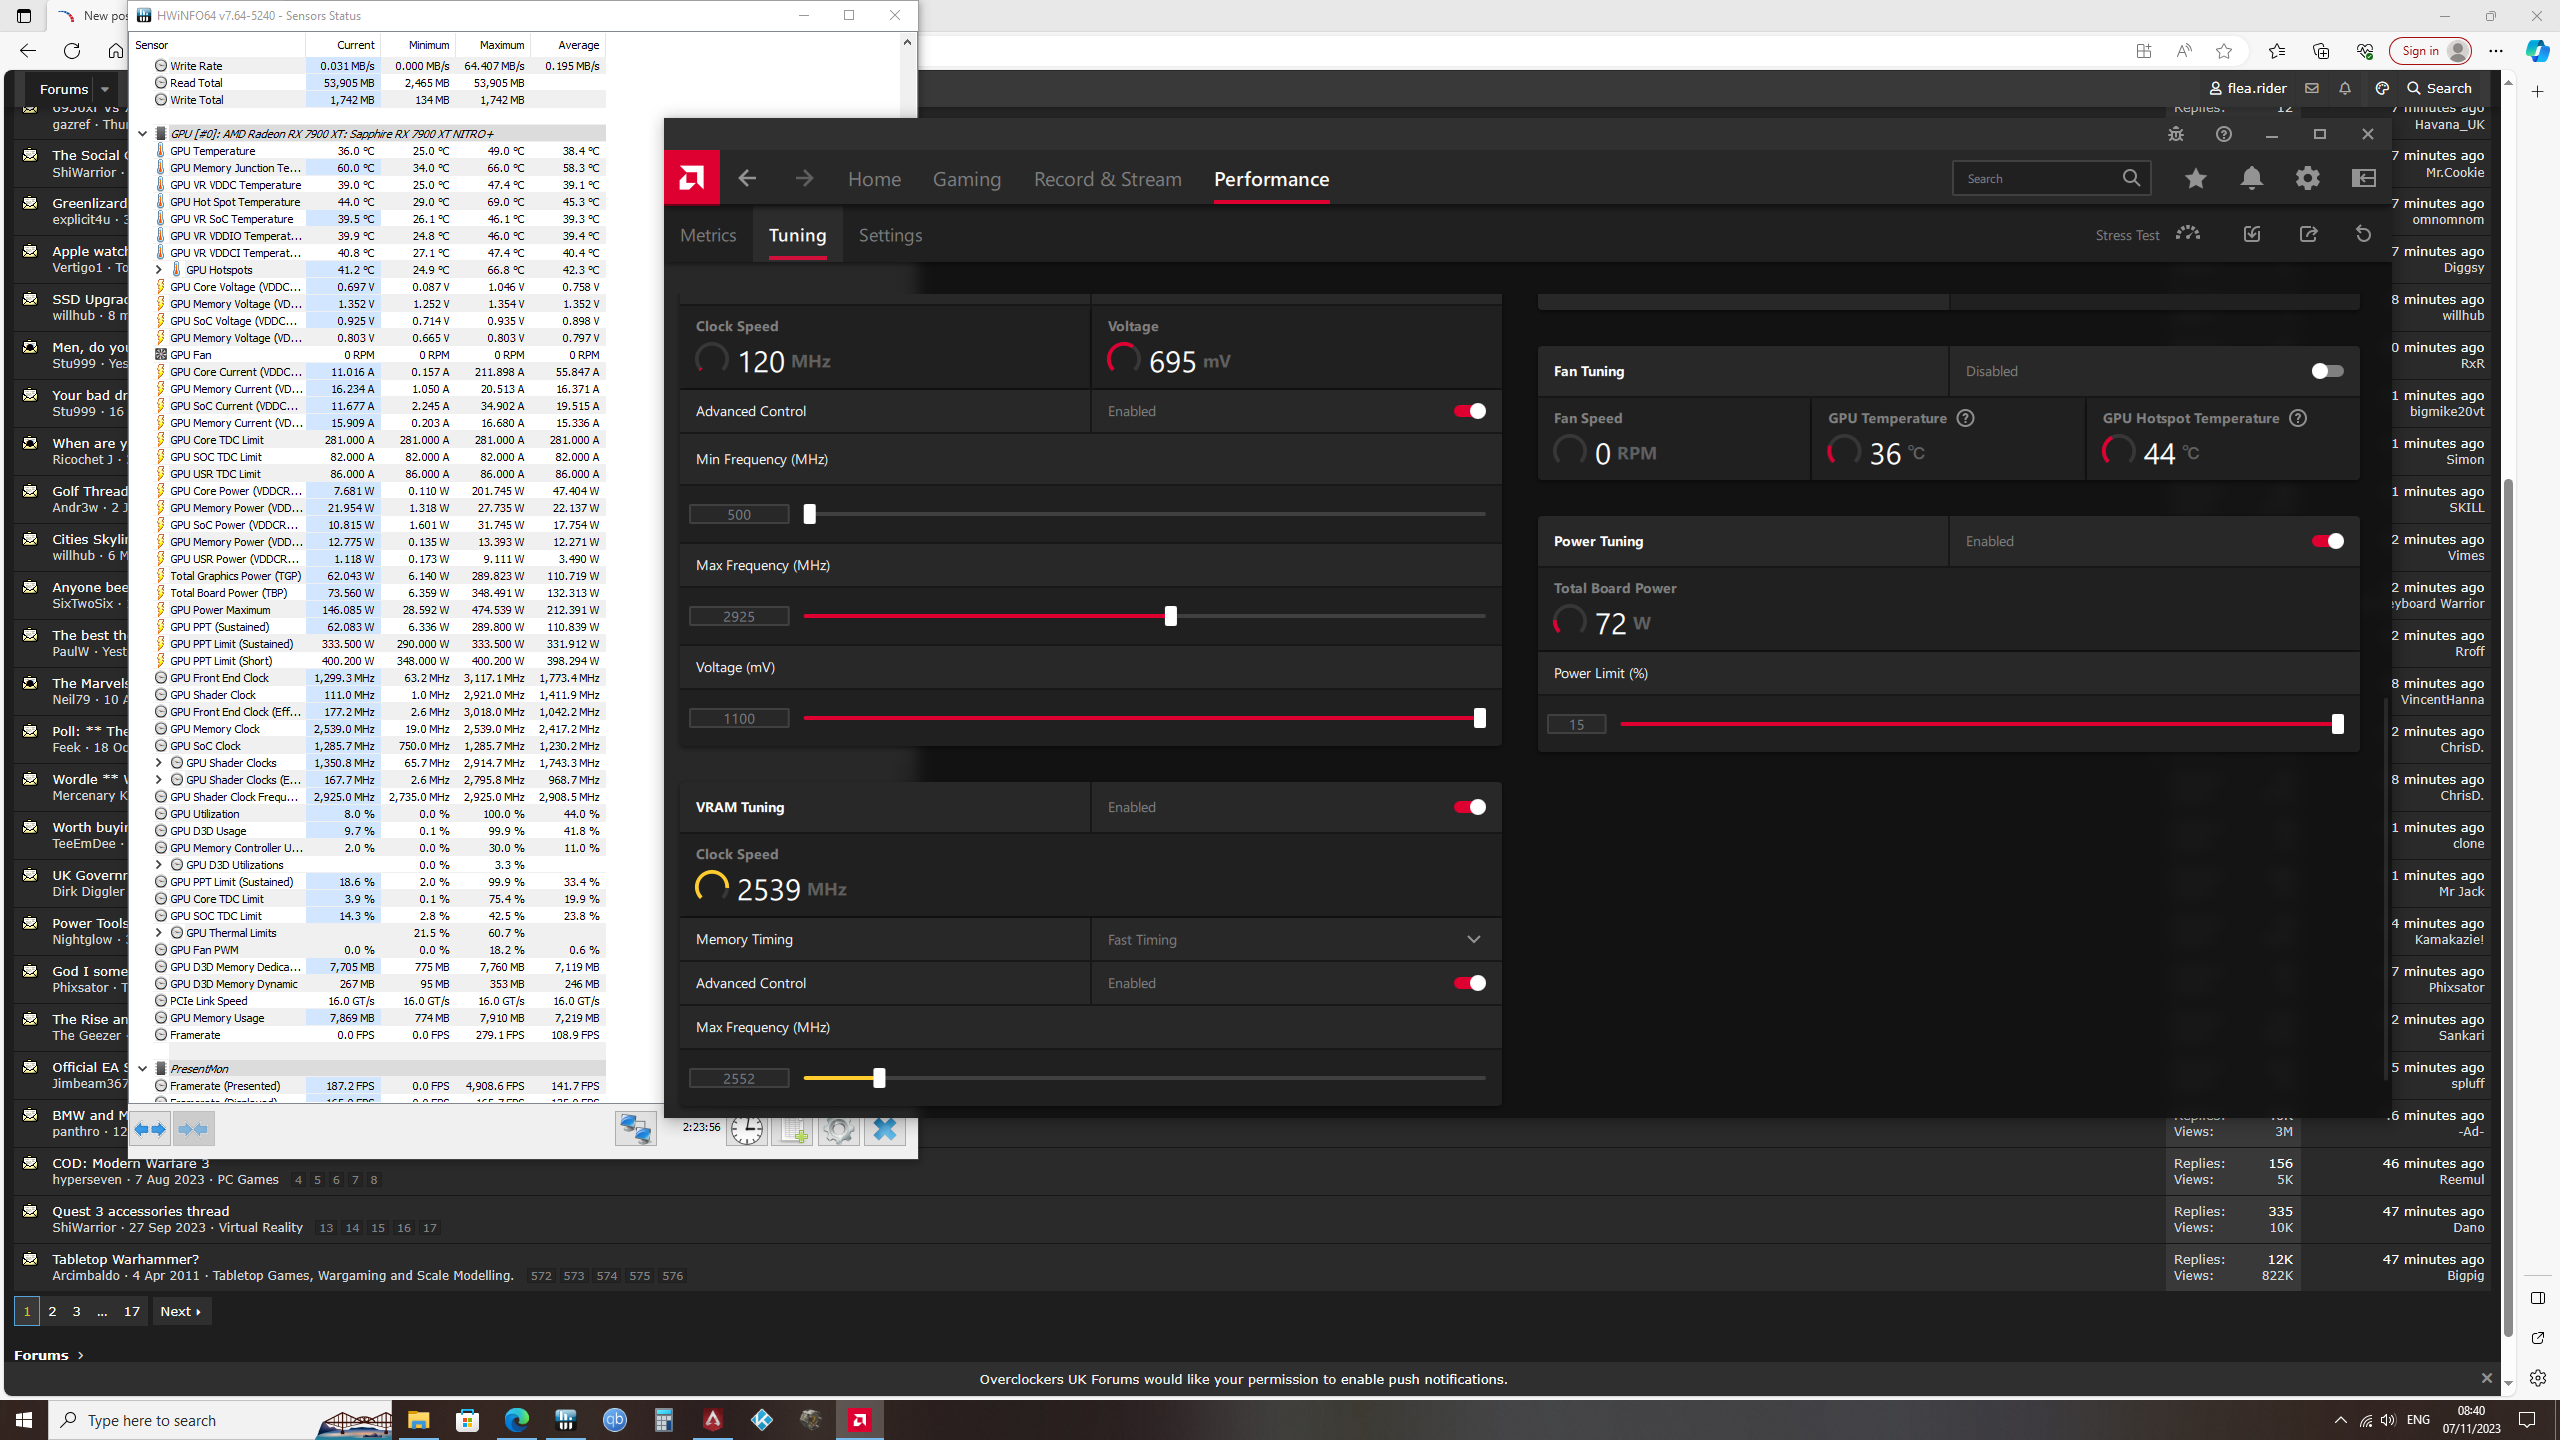Screen dimensions: 2560x1440
Task: Open HWiNFO remote network monitoring icon
Action: pos(635,1129)
